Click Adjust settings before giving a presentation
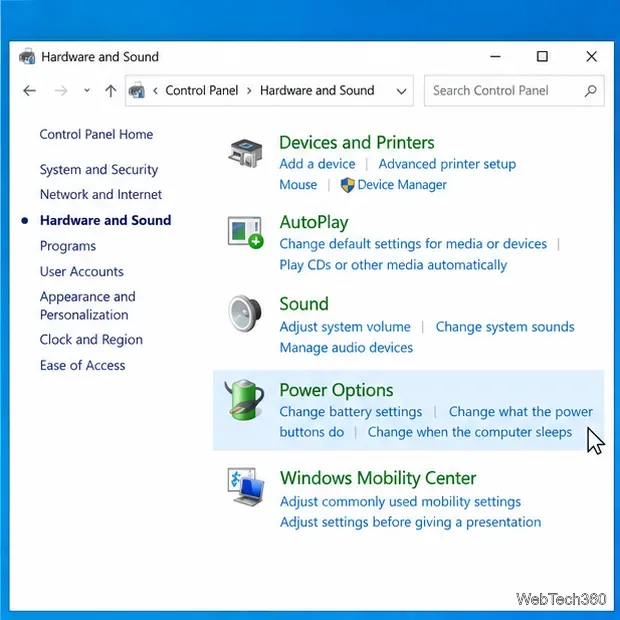620x620 pixels. (x=410, y=522)
